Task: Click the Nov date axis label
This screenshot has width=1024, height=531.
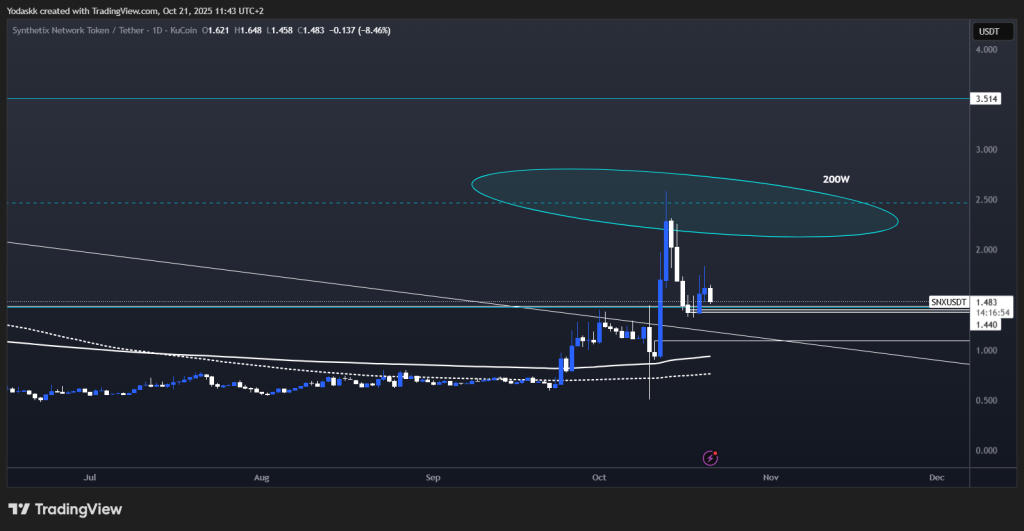Action: [x=771, y=477]
